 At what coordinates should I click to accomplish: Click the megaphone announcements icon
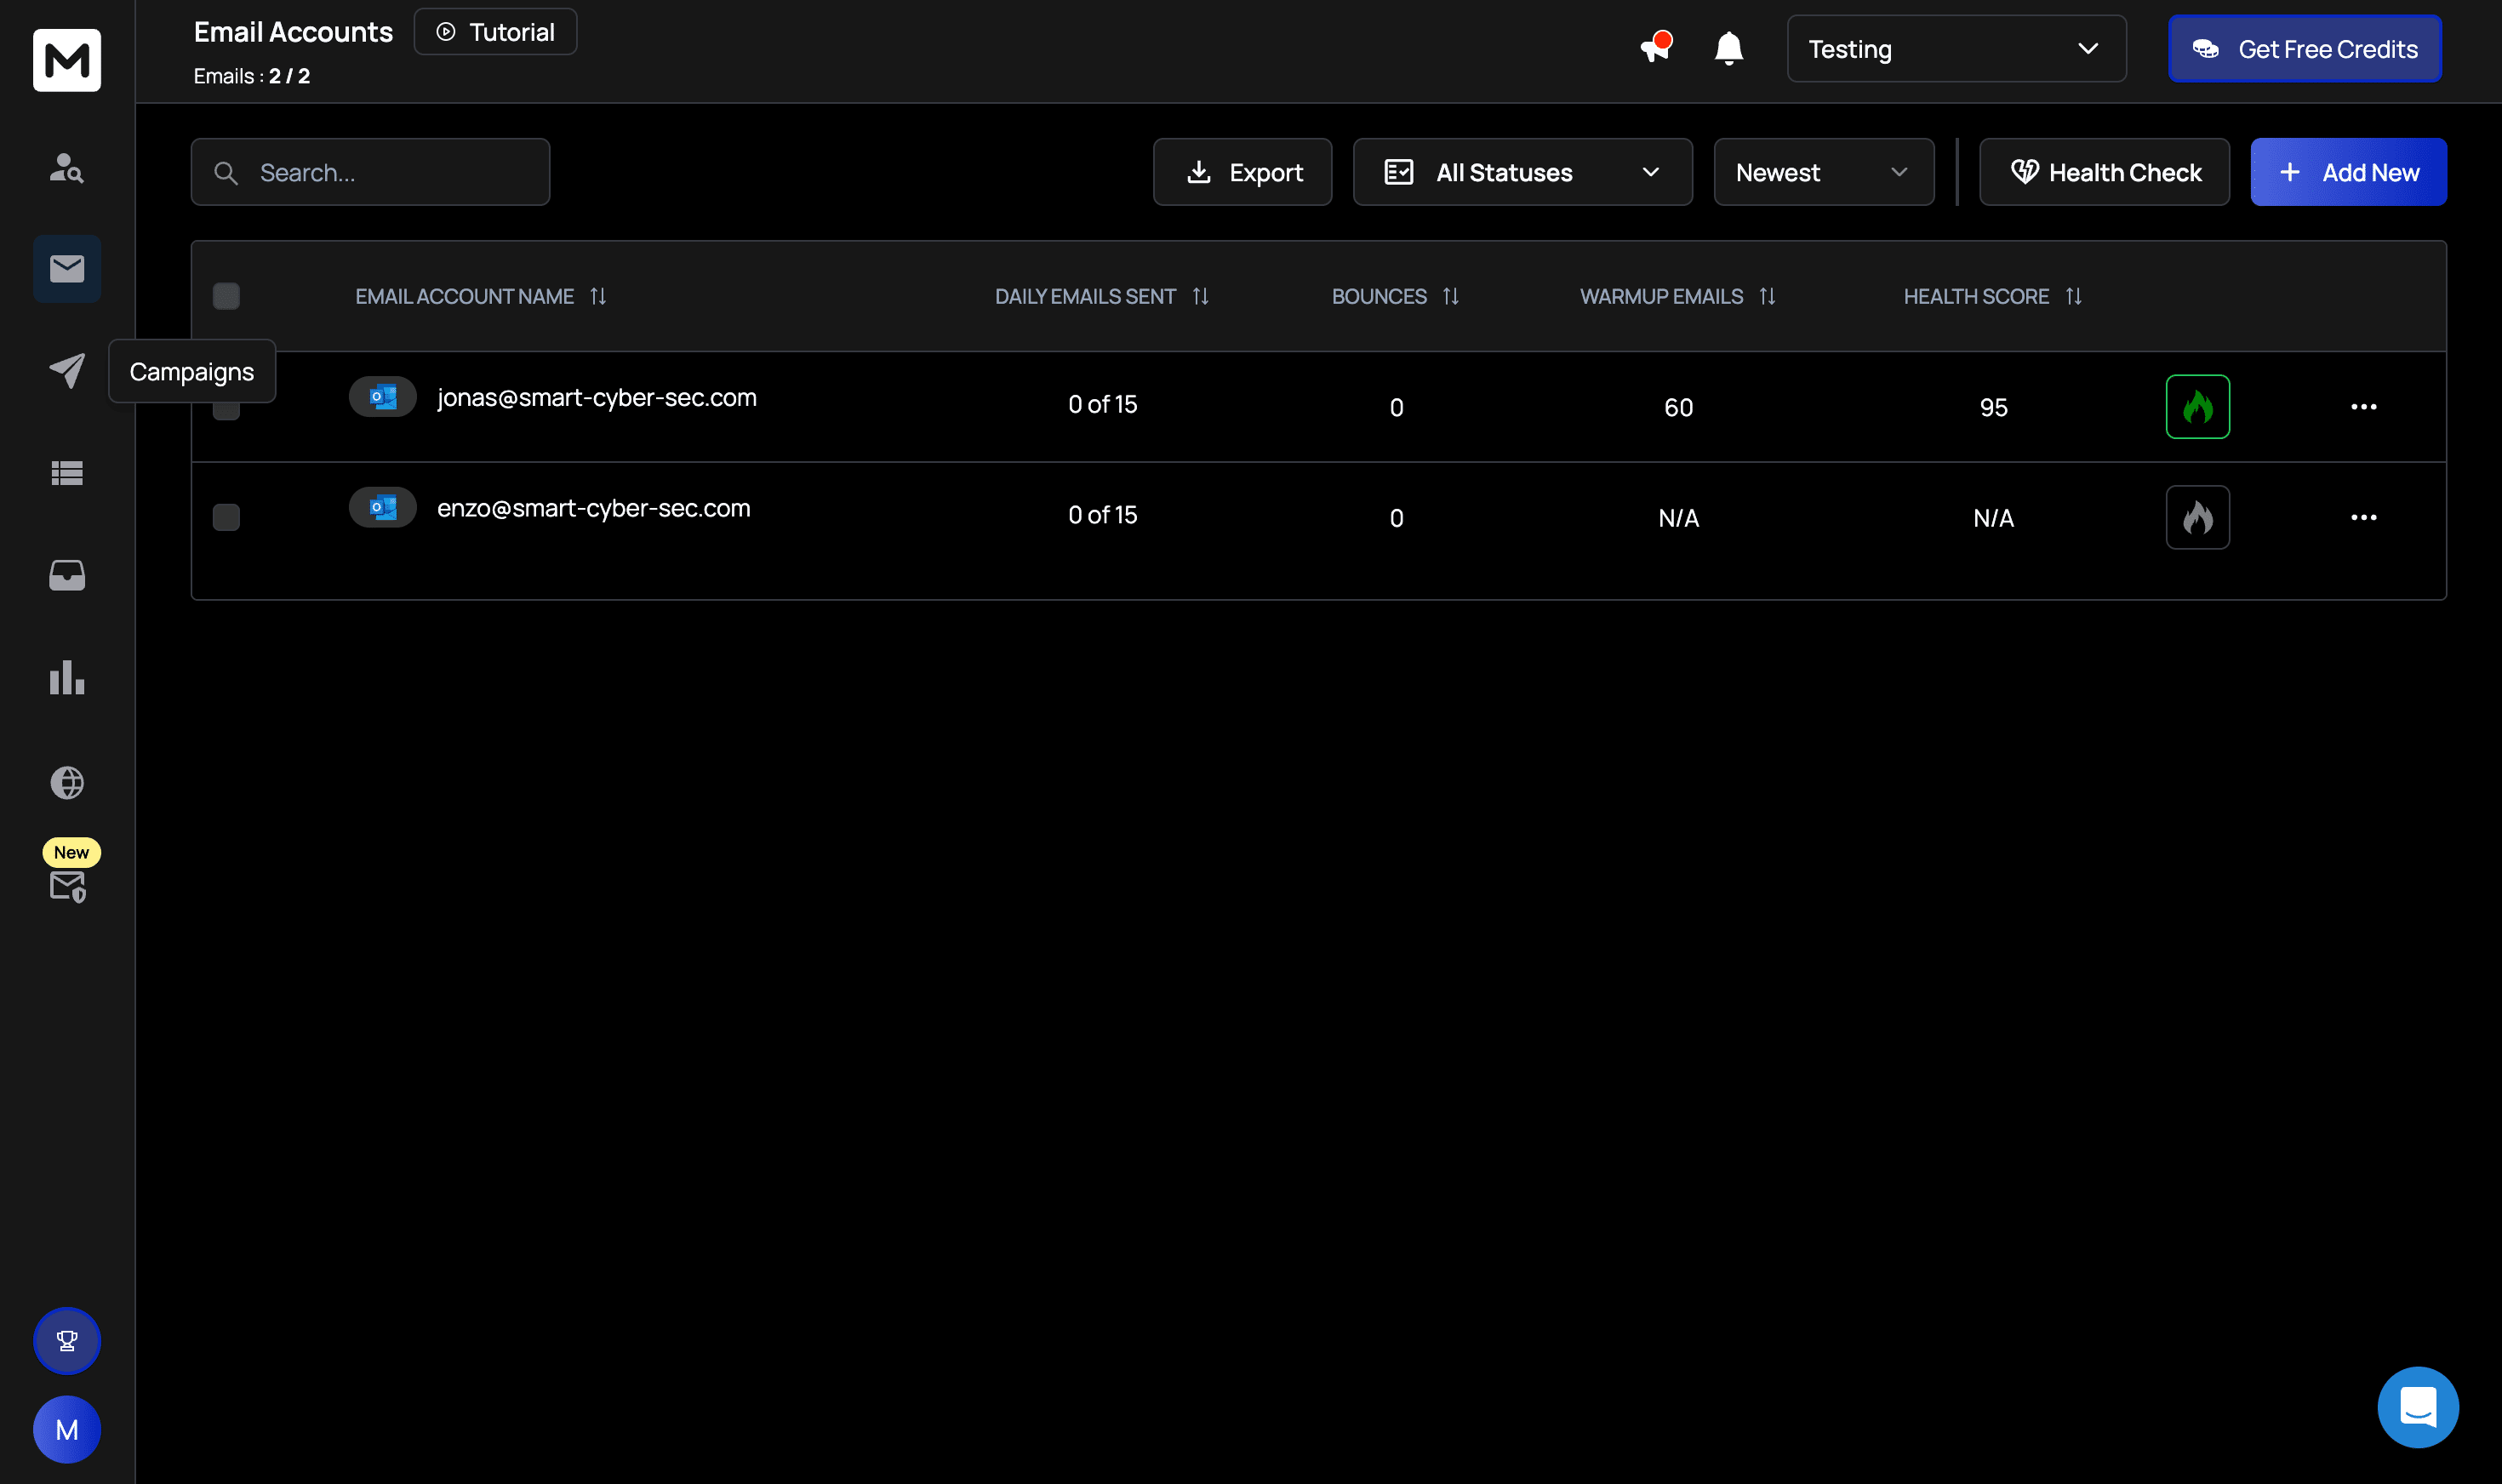tap(1655, 48)
